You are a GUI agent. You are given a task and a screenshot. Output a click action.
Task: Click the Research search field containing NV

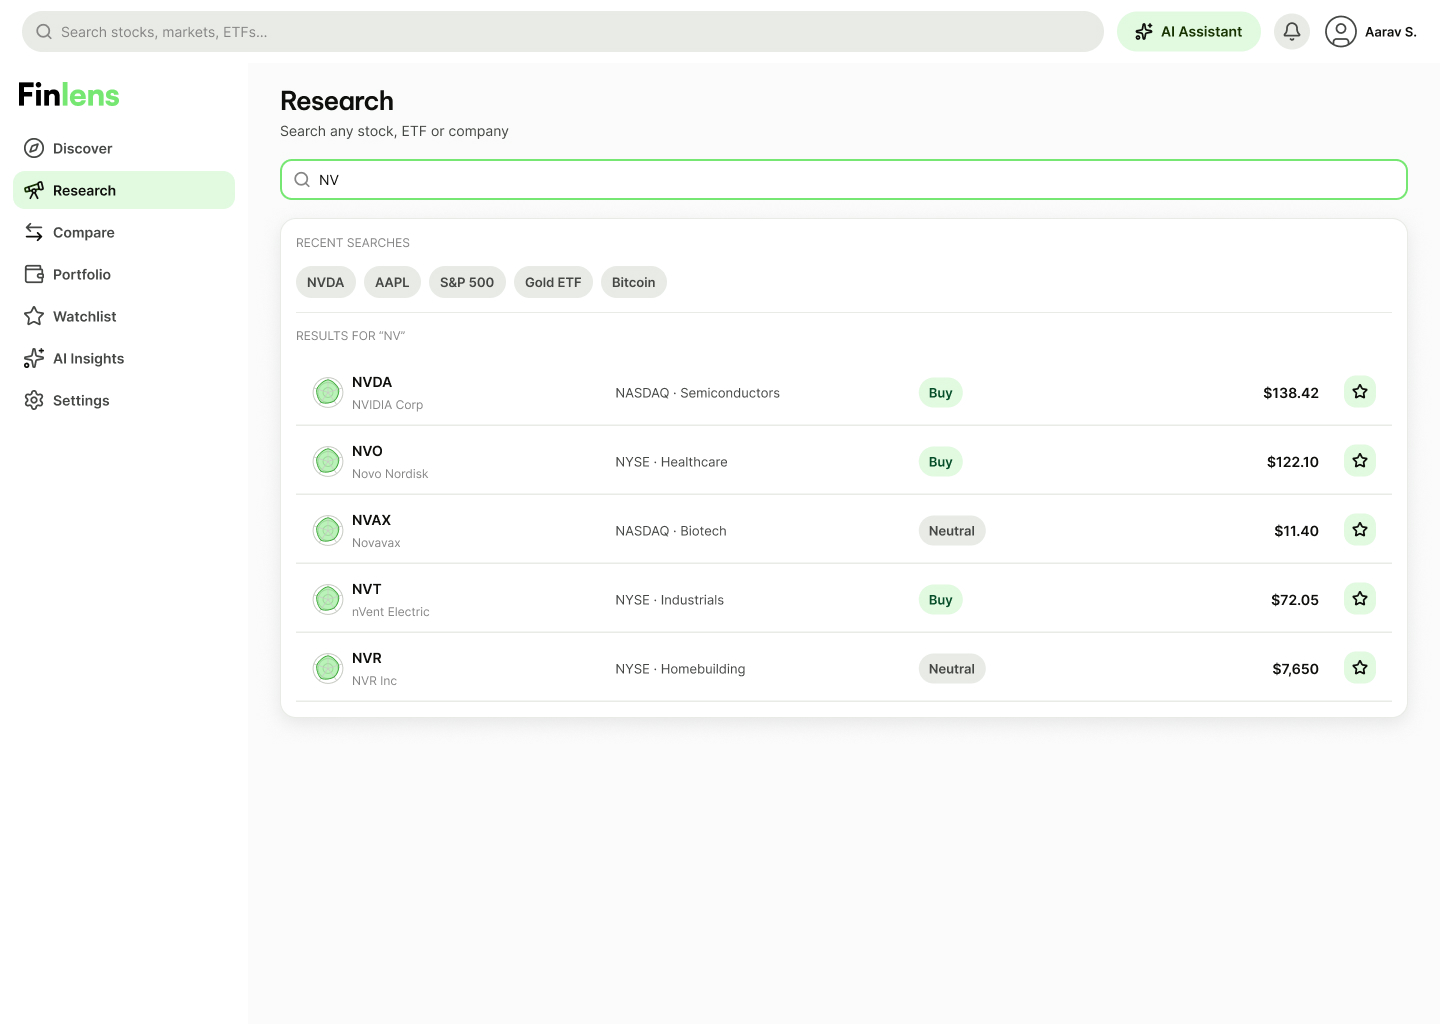tap(844, 180)
